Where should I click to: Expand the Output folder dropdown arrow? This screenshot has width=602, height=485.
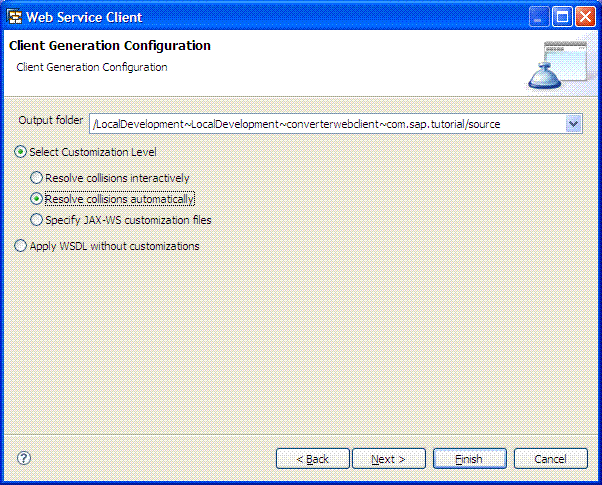[573, 124]
